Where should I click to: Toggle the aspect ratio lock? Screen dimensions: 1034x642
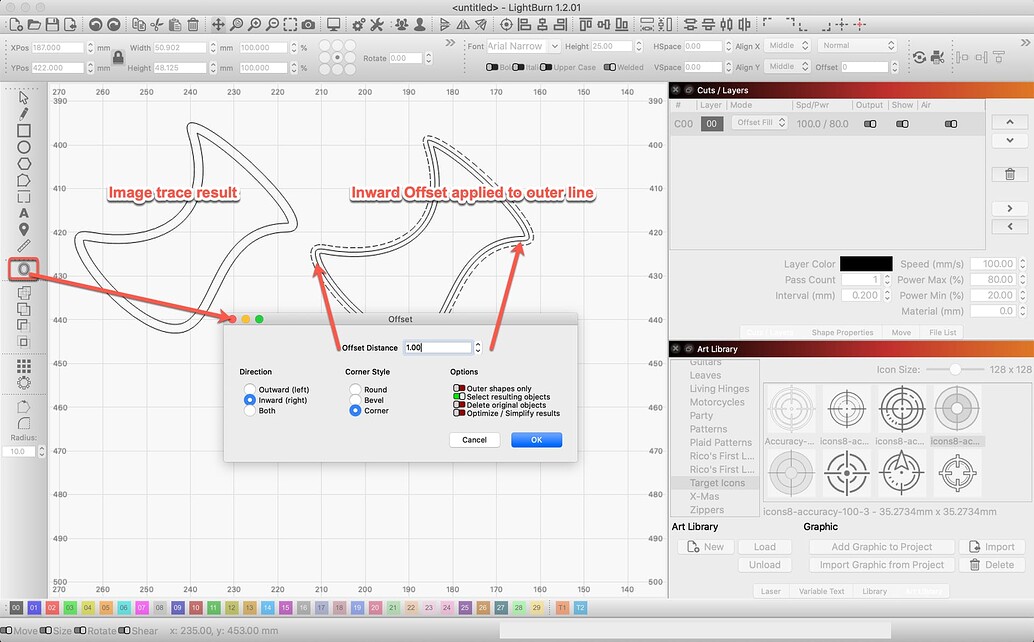pos(118,57)
